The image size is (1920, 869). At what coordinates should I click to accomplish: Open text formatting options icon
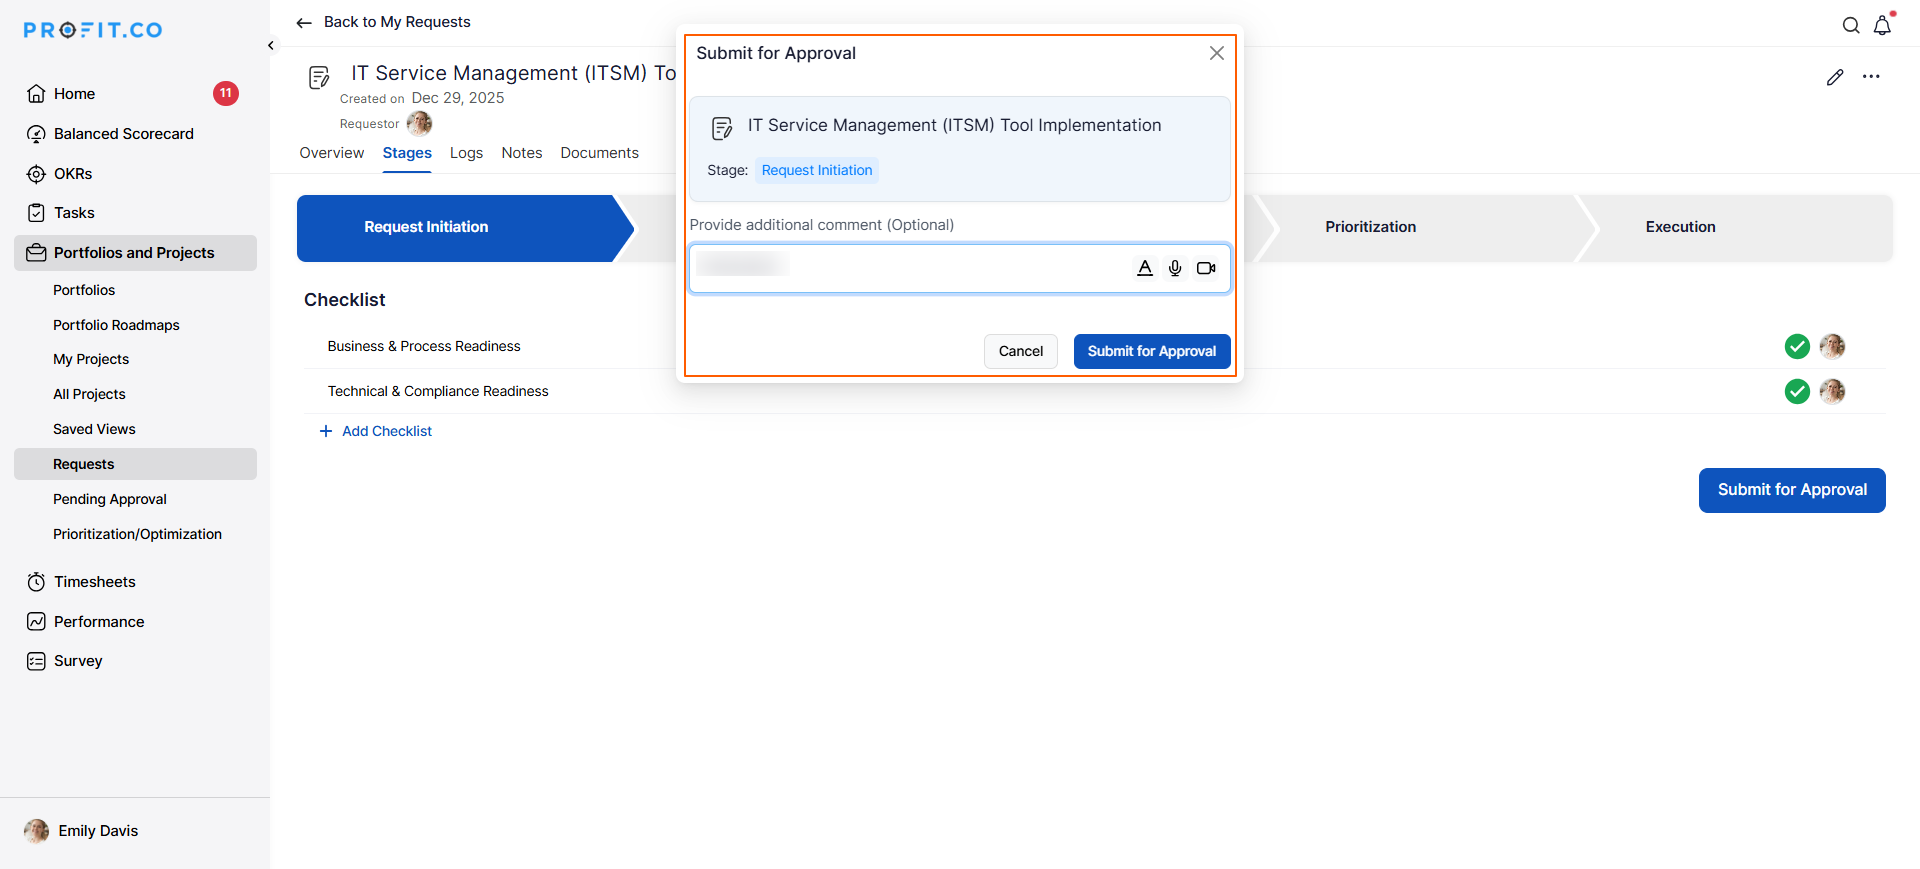pos(1145,268)
